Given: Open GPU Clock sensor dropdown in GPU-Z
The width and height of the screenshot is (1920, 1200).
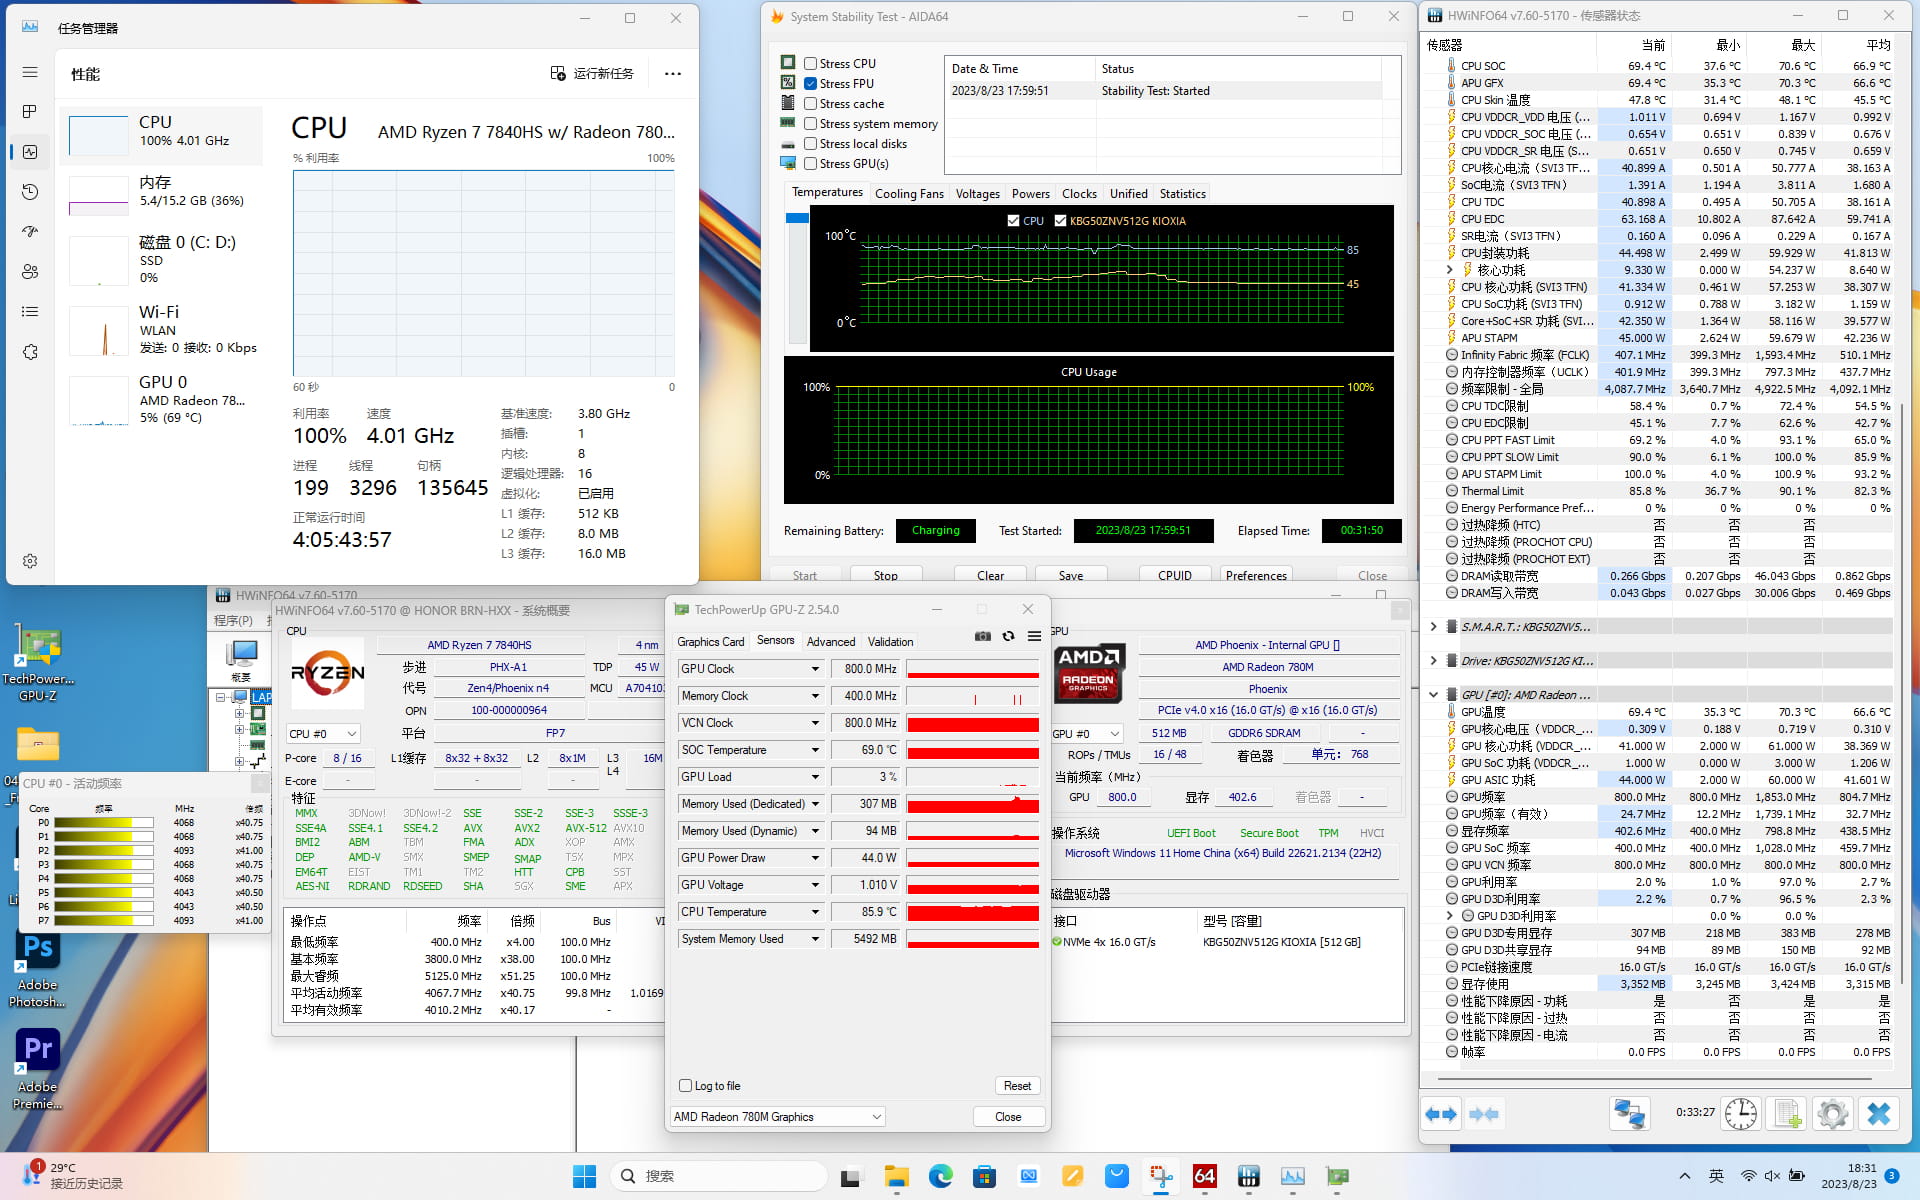Looking at the screenshot, I should 815,669.
